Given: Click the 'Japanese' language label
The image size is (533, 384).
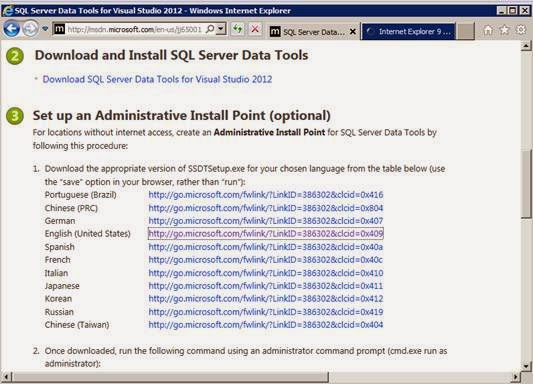Looking at the screenshot, I should (x=62, y=286).
